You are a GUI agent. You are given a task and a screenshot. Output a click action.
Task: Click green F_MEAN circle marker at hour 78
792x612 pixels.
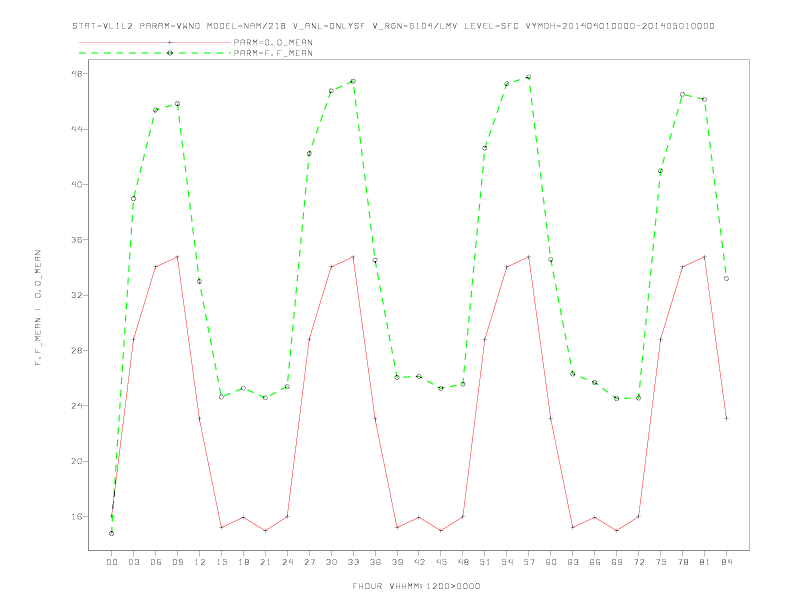point(682,94)
